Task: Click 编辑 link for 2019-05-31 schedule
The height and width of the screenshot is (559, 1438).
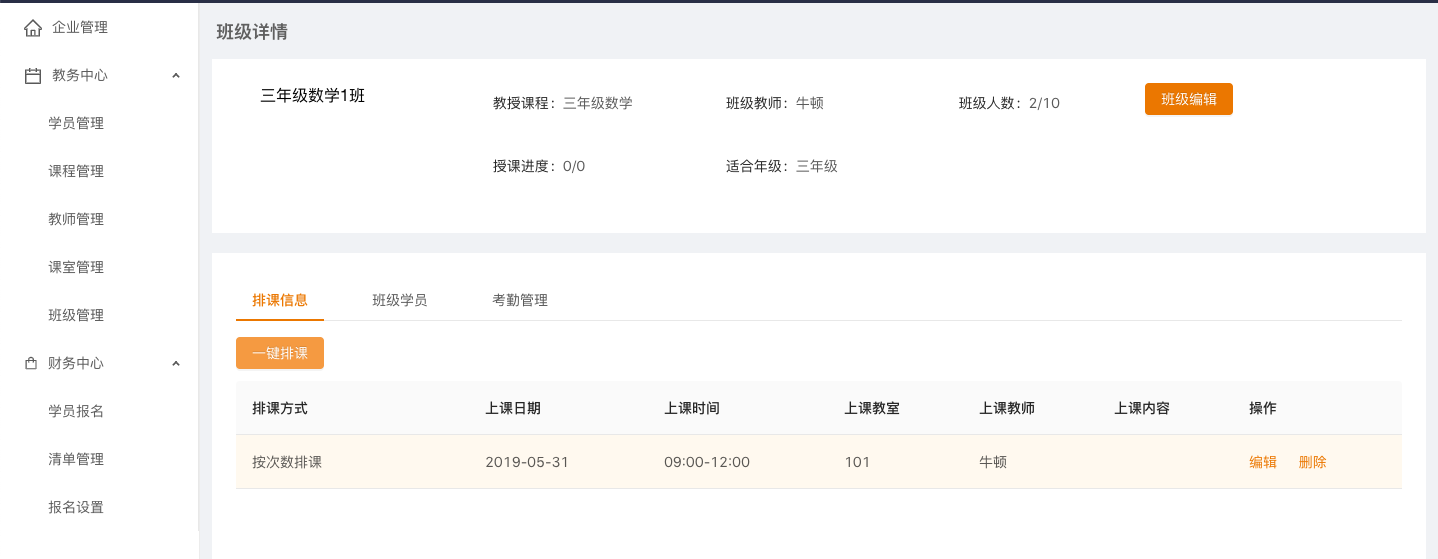Action: 1263,462
